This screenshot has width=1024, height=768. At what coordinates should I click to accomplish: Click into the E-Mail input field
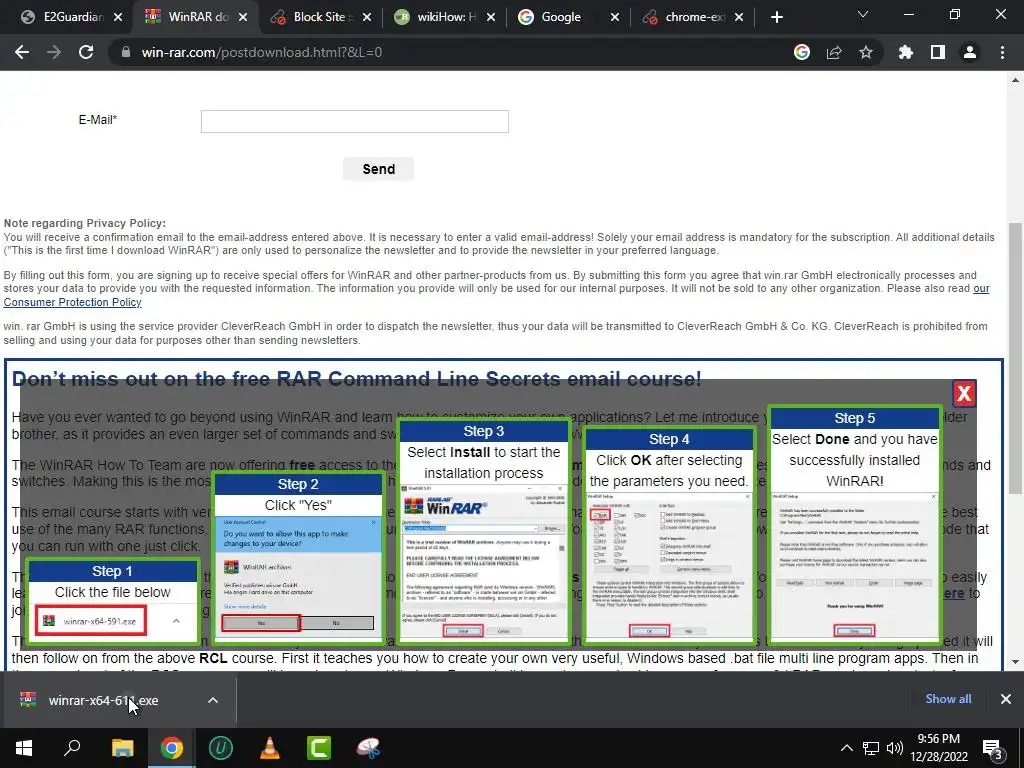click(x=355, y=121)
